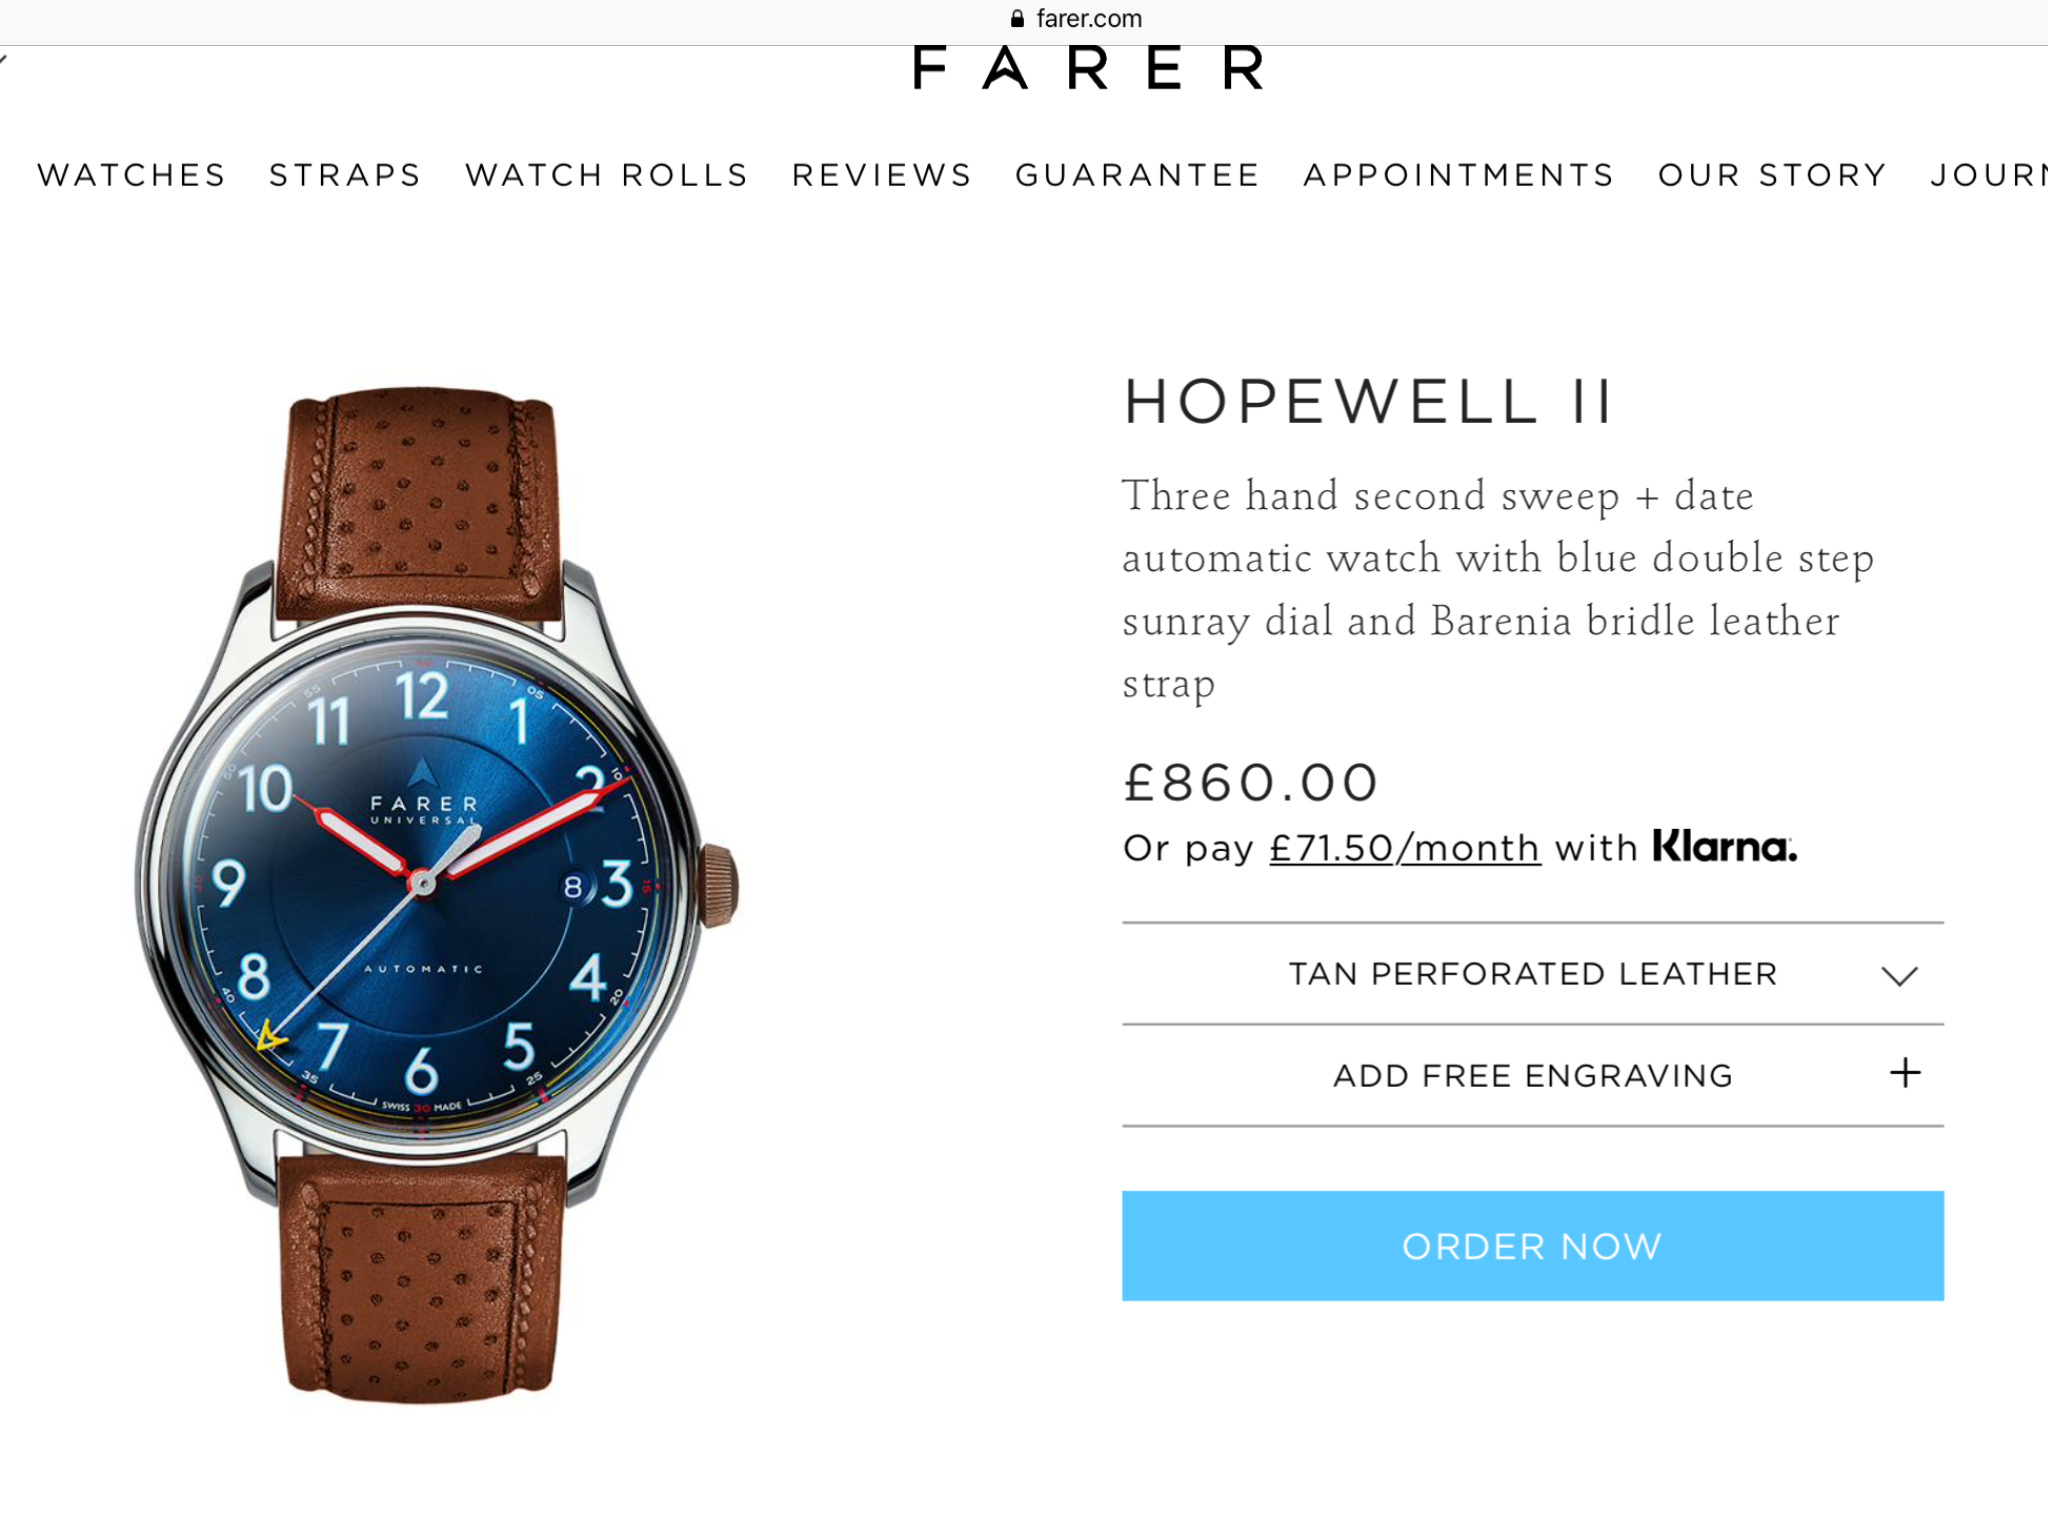Open the Guarantee page
2048x1536 pixels.
[x=1137, y=175]
